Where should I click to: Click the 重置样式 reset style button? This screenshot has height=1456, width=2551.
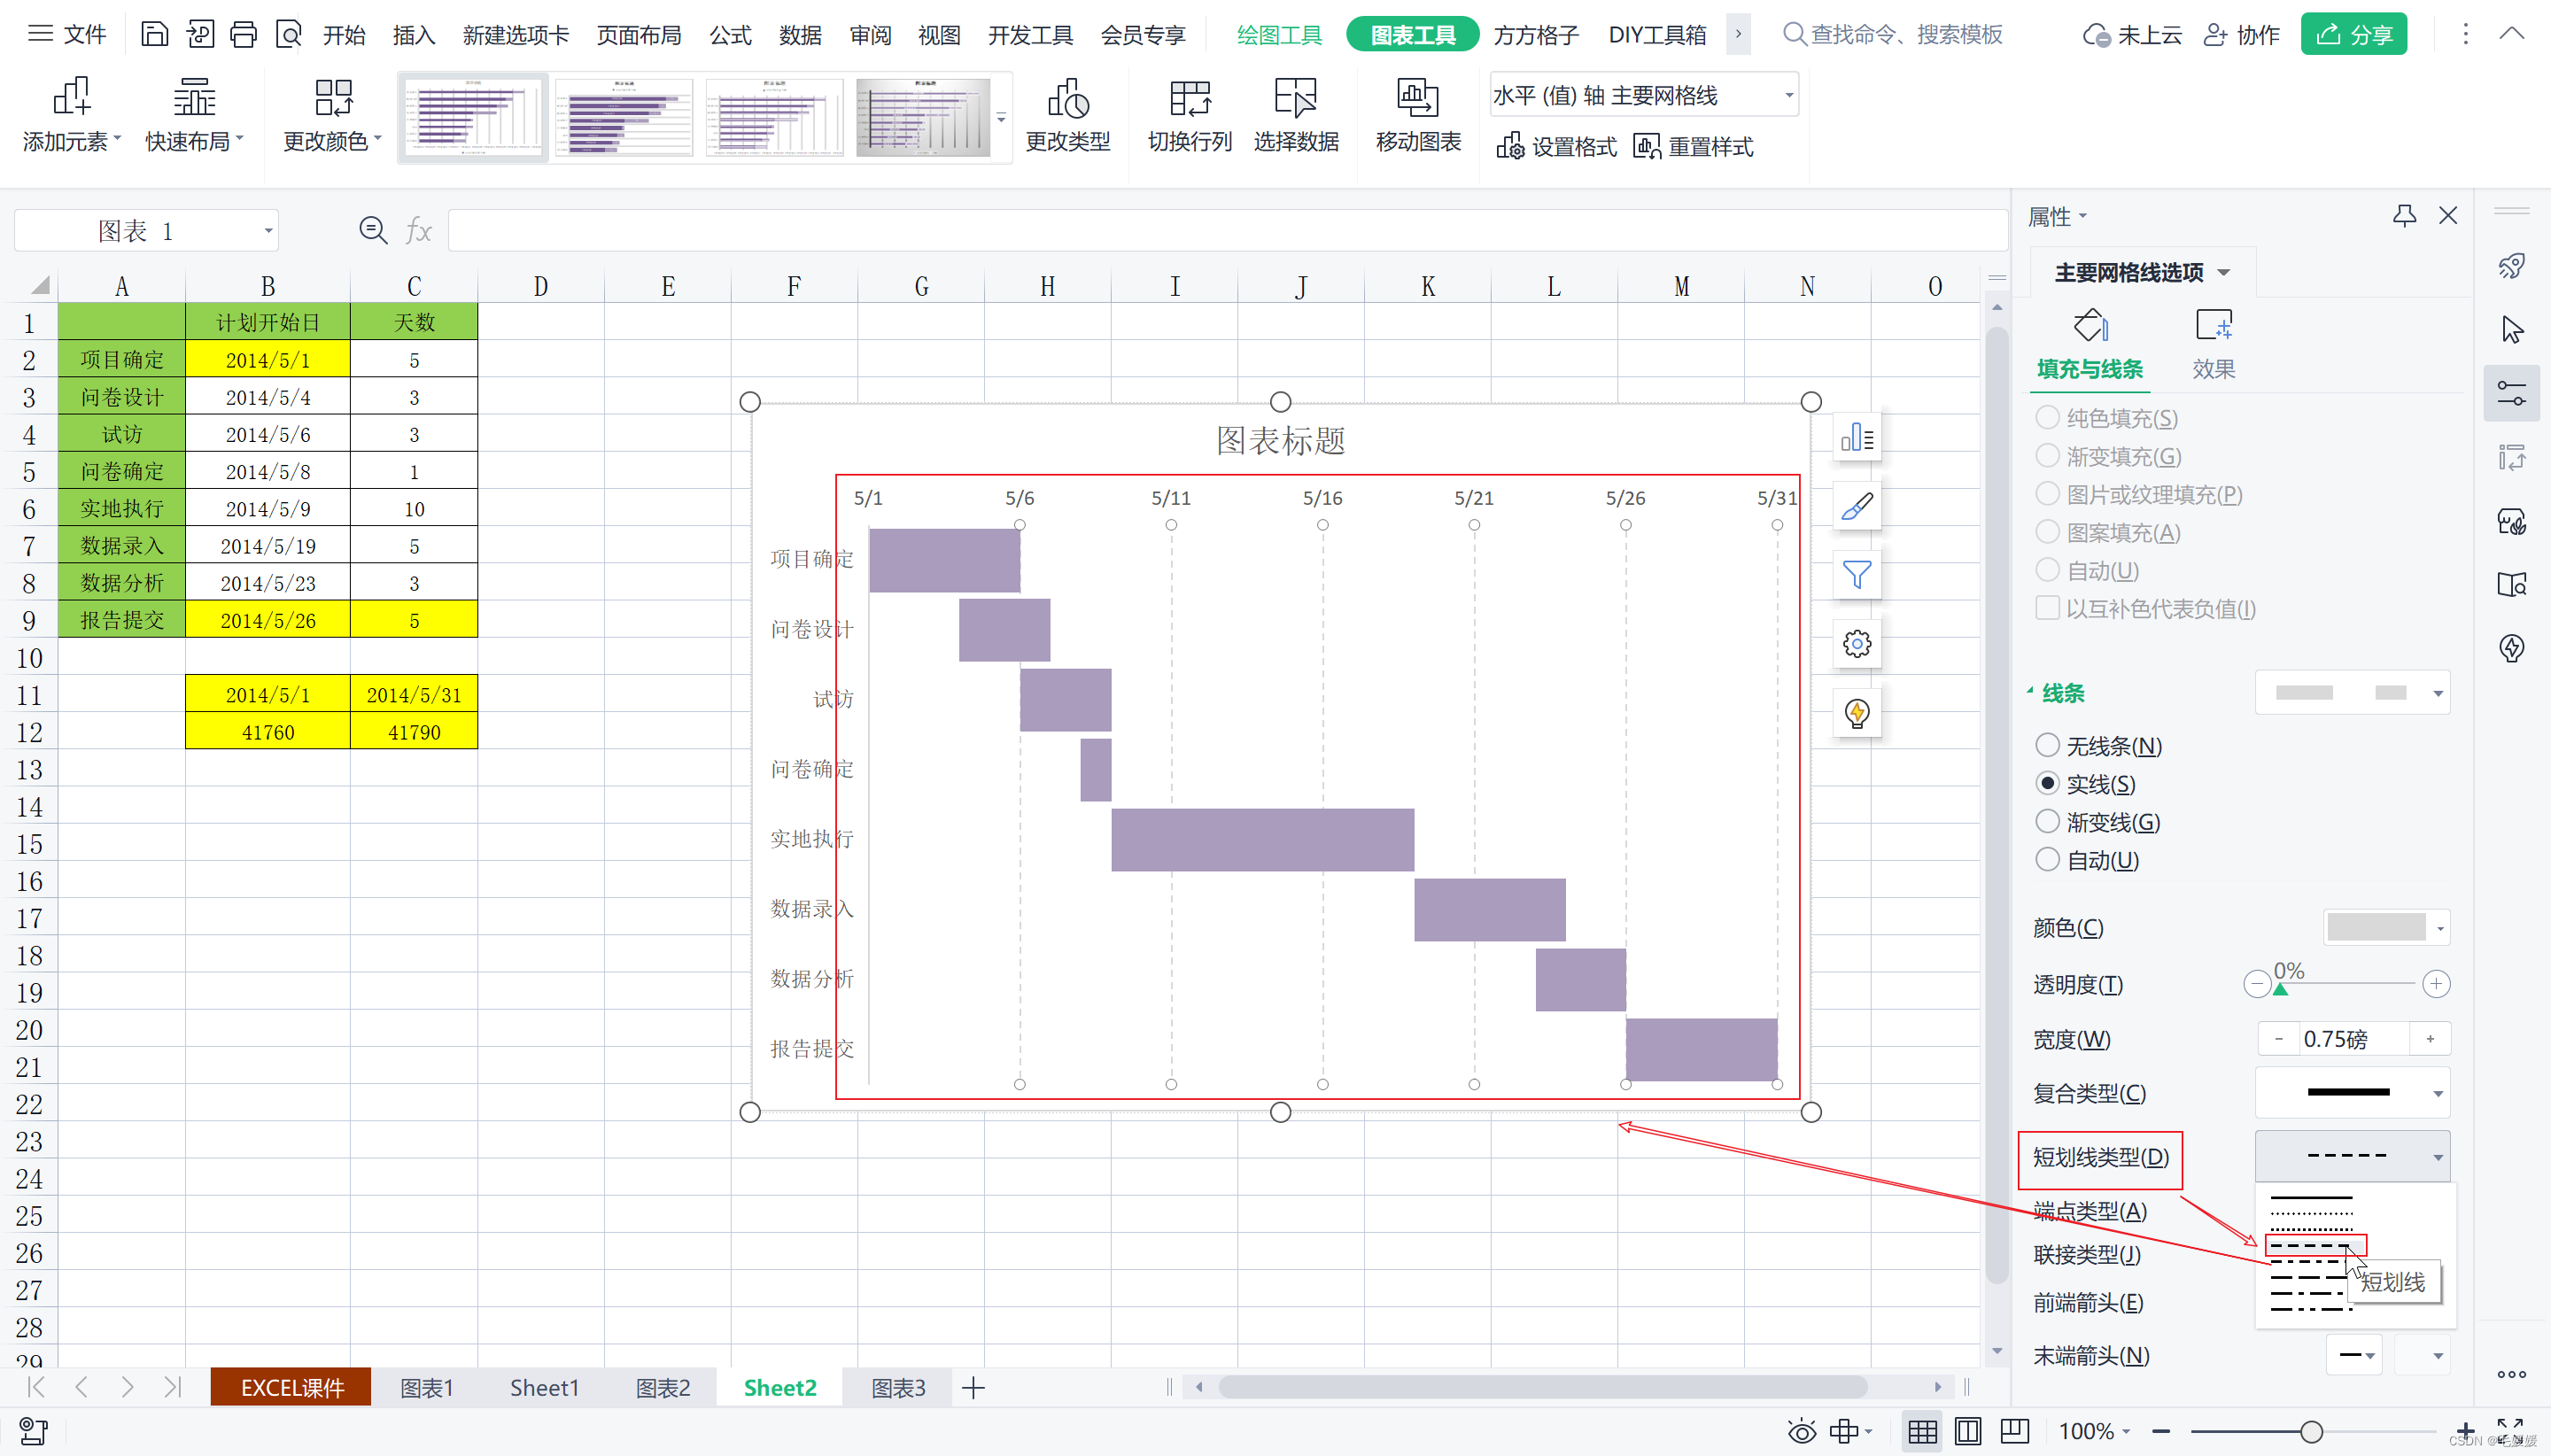pos(1693,147)
